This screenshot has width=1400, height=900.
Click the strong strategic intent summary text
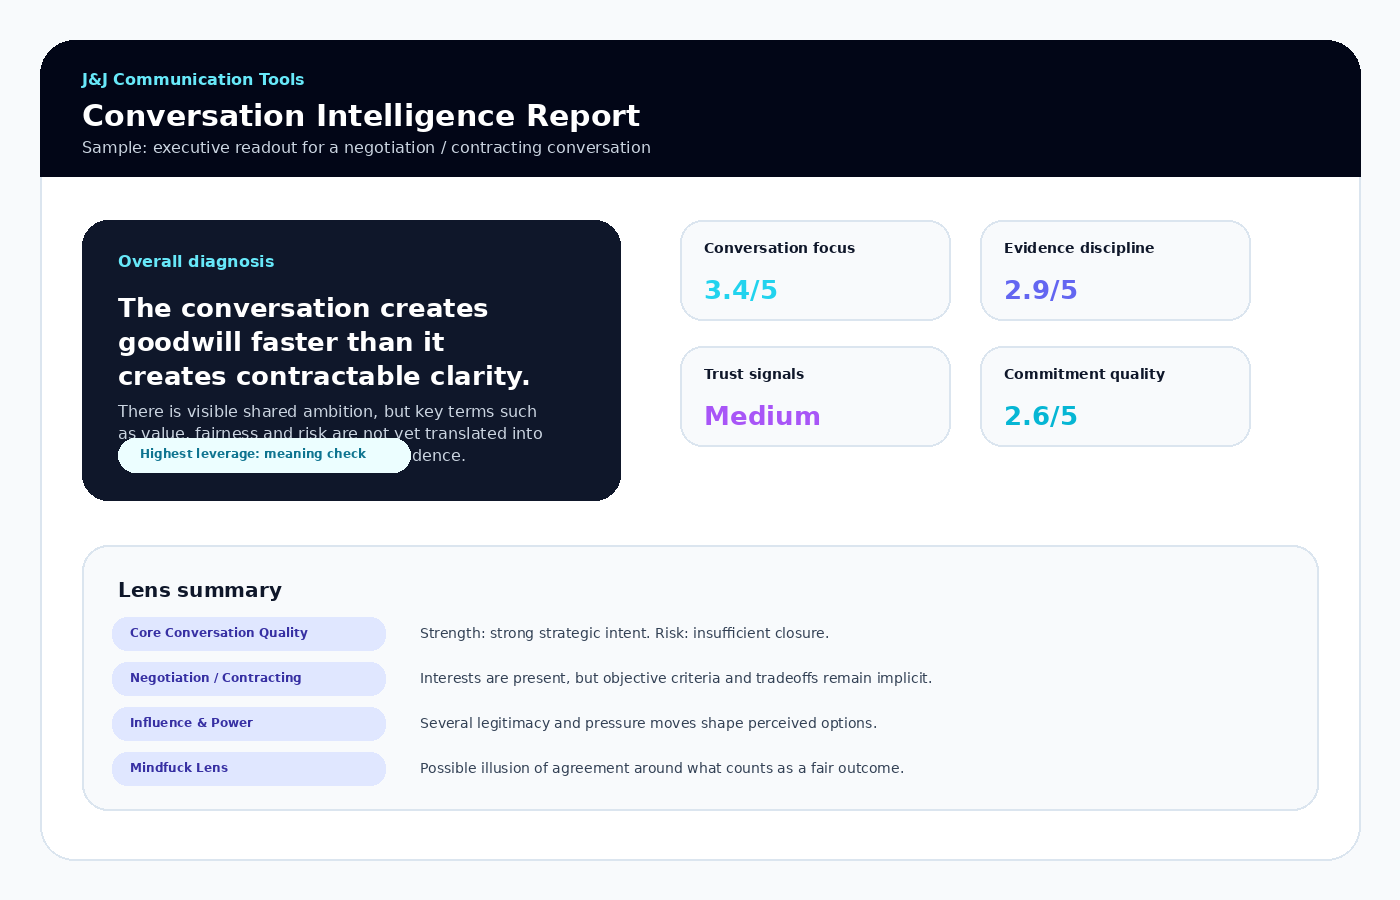click(x=624, y=633)
